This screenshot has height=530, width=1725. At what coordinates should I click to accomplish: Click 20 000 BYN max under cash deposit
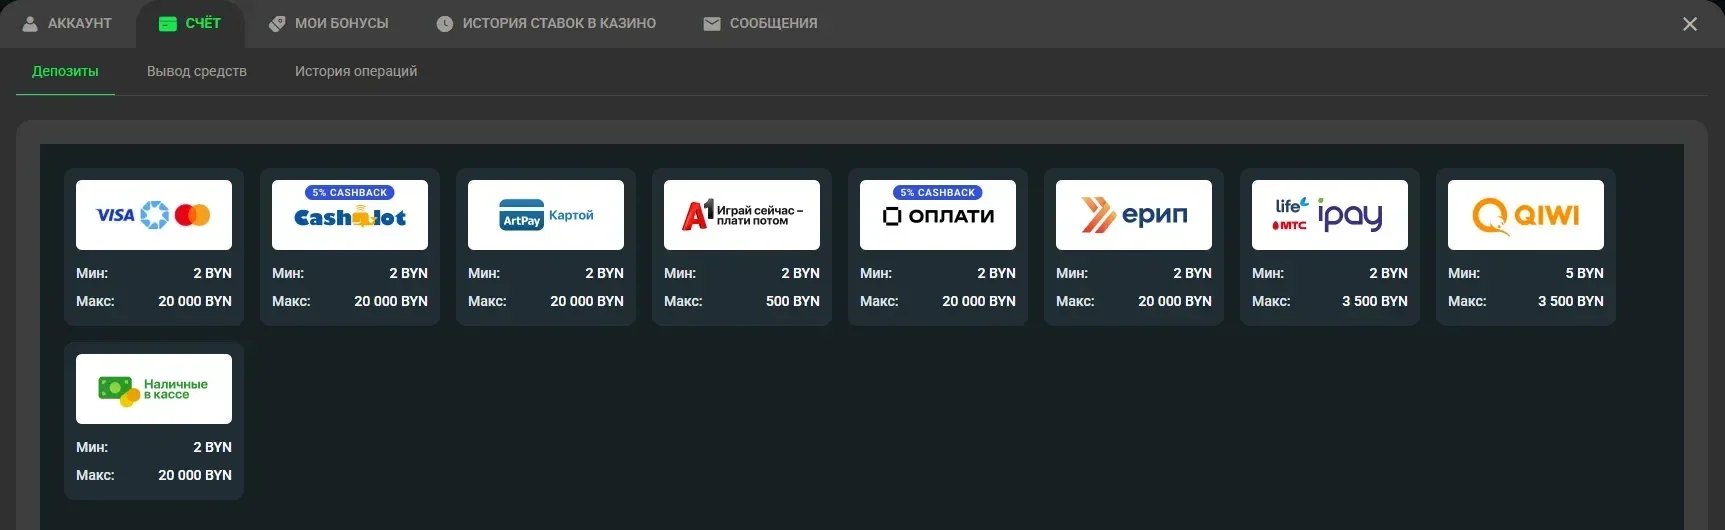195,475
